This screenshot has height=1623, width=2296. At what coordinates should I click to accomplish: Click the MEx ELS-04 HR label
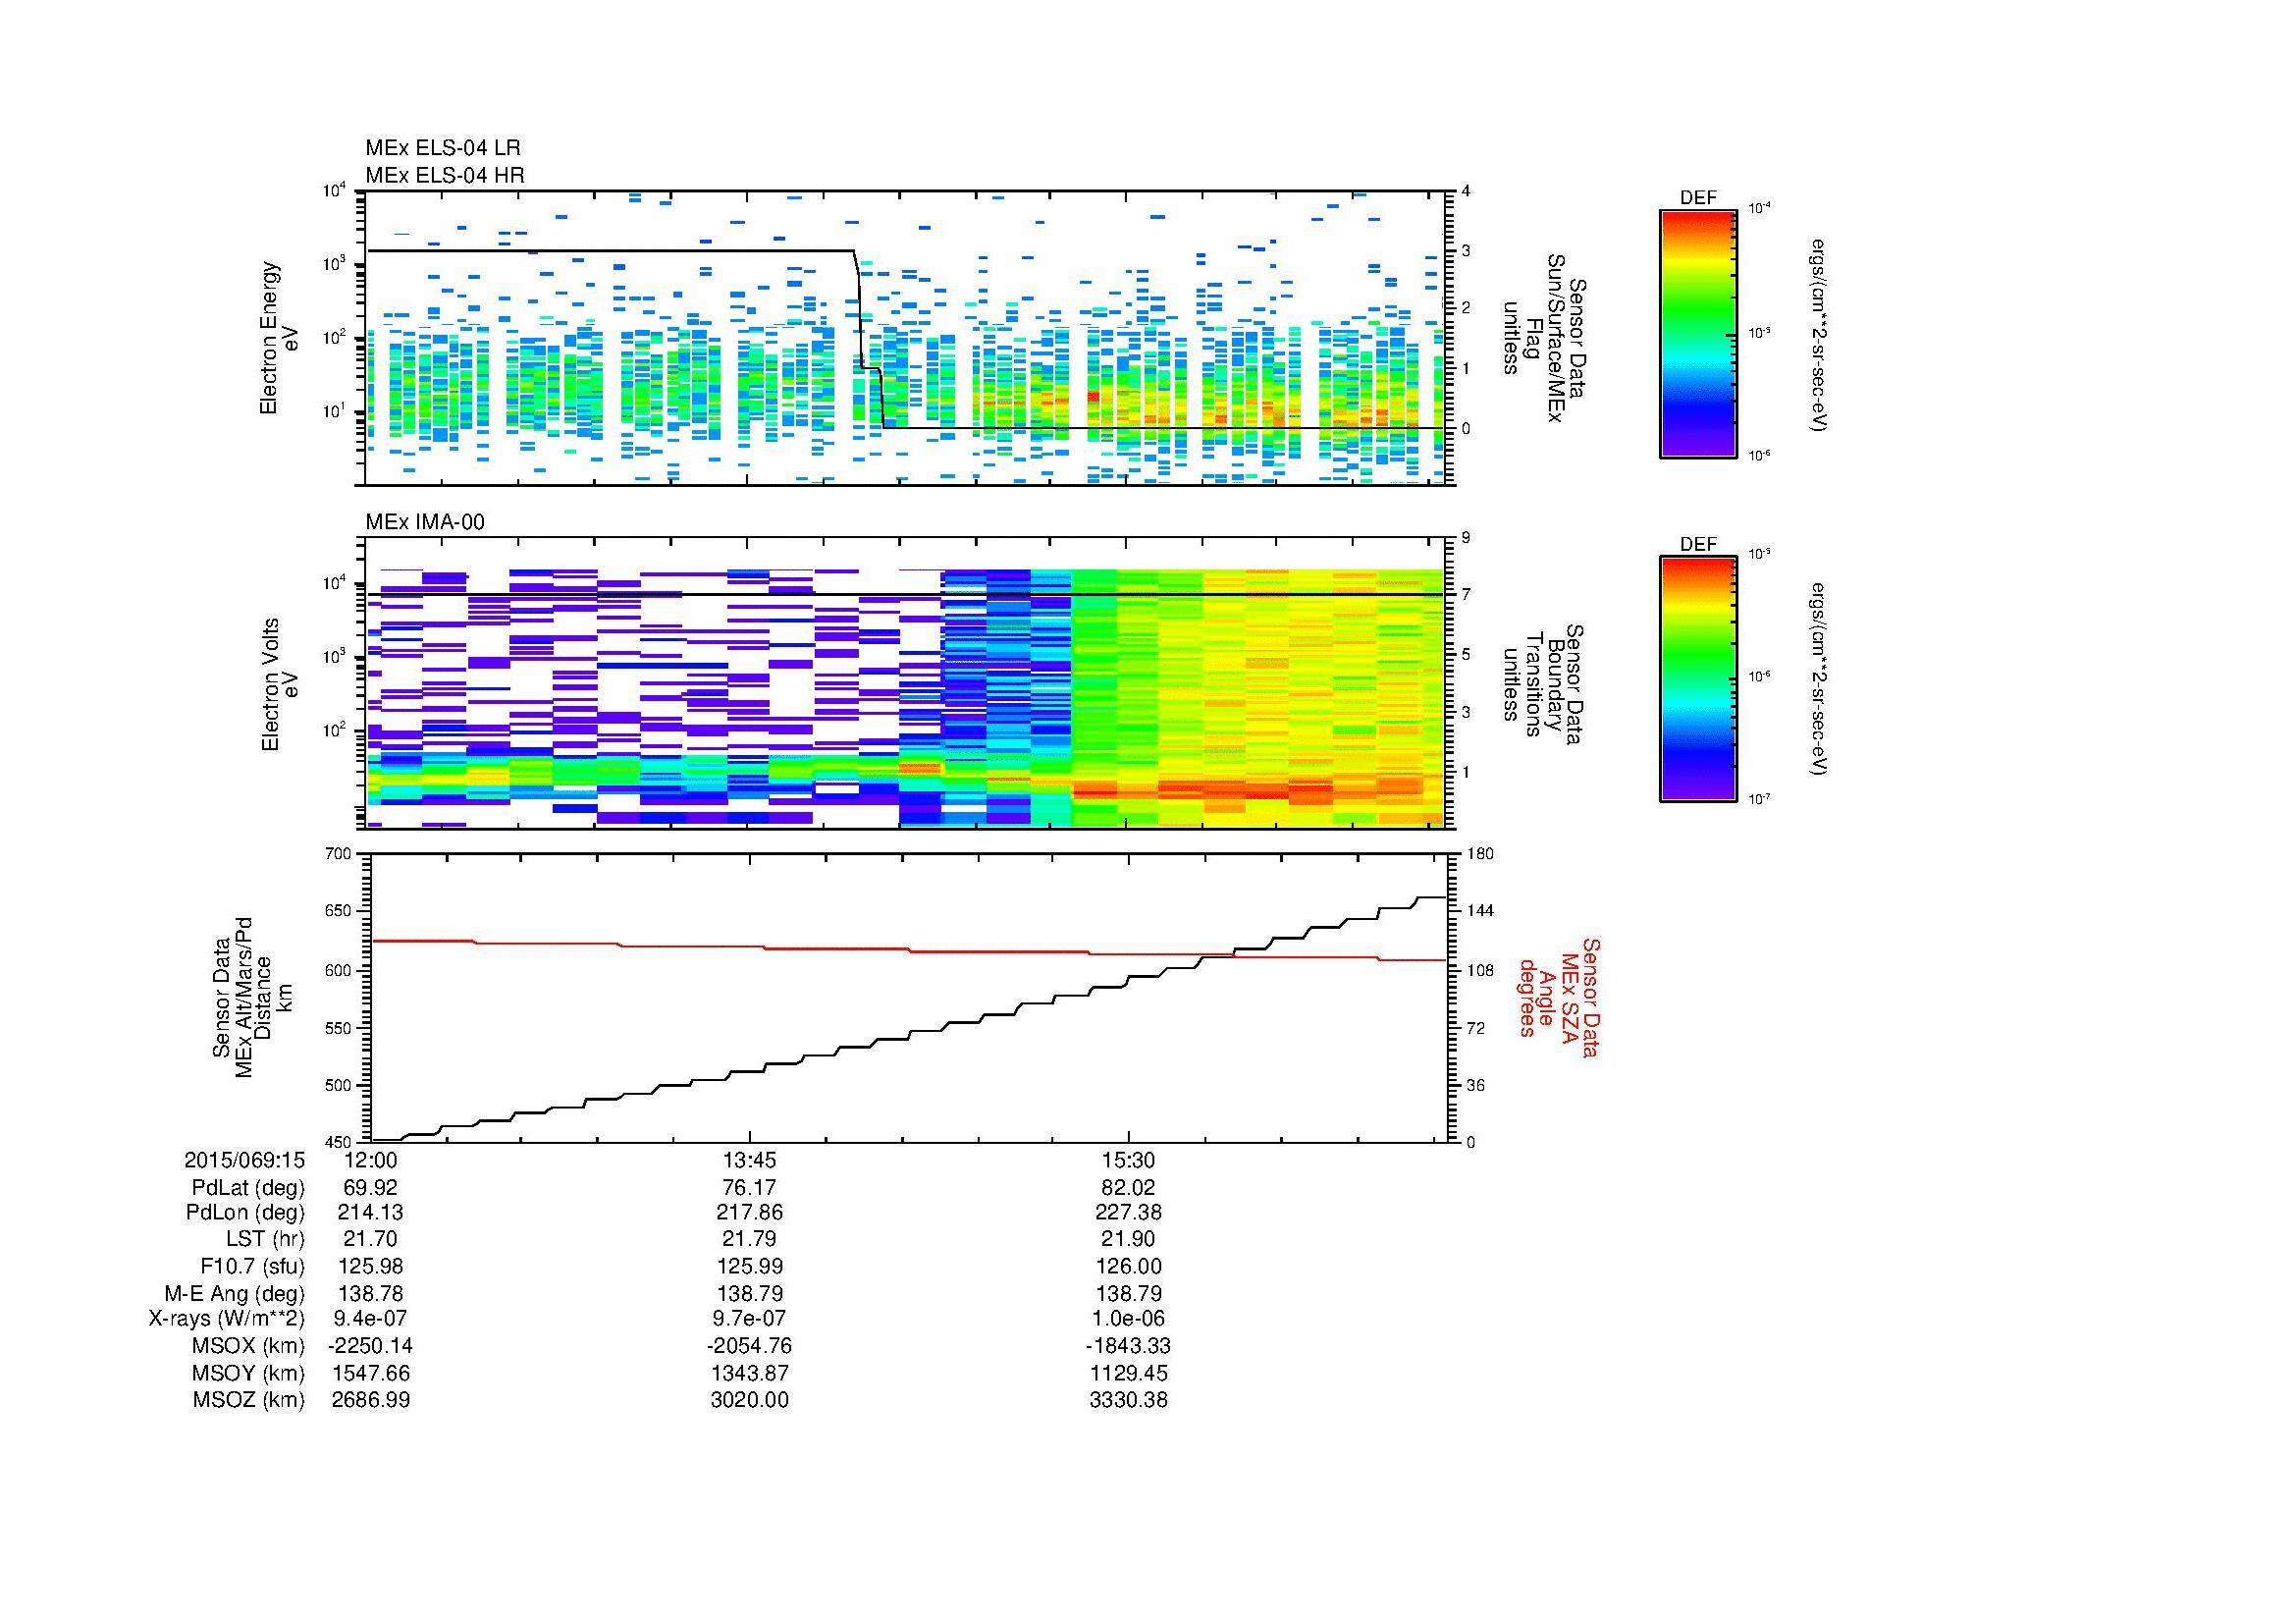[x=445, y=175]
